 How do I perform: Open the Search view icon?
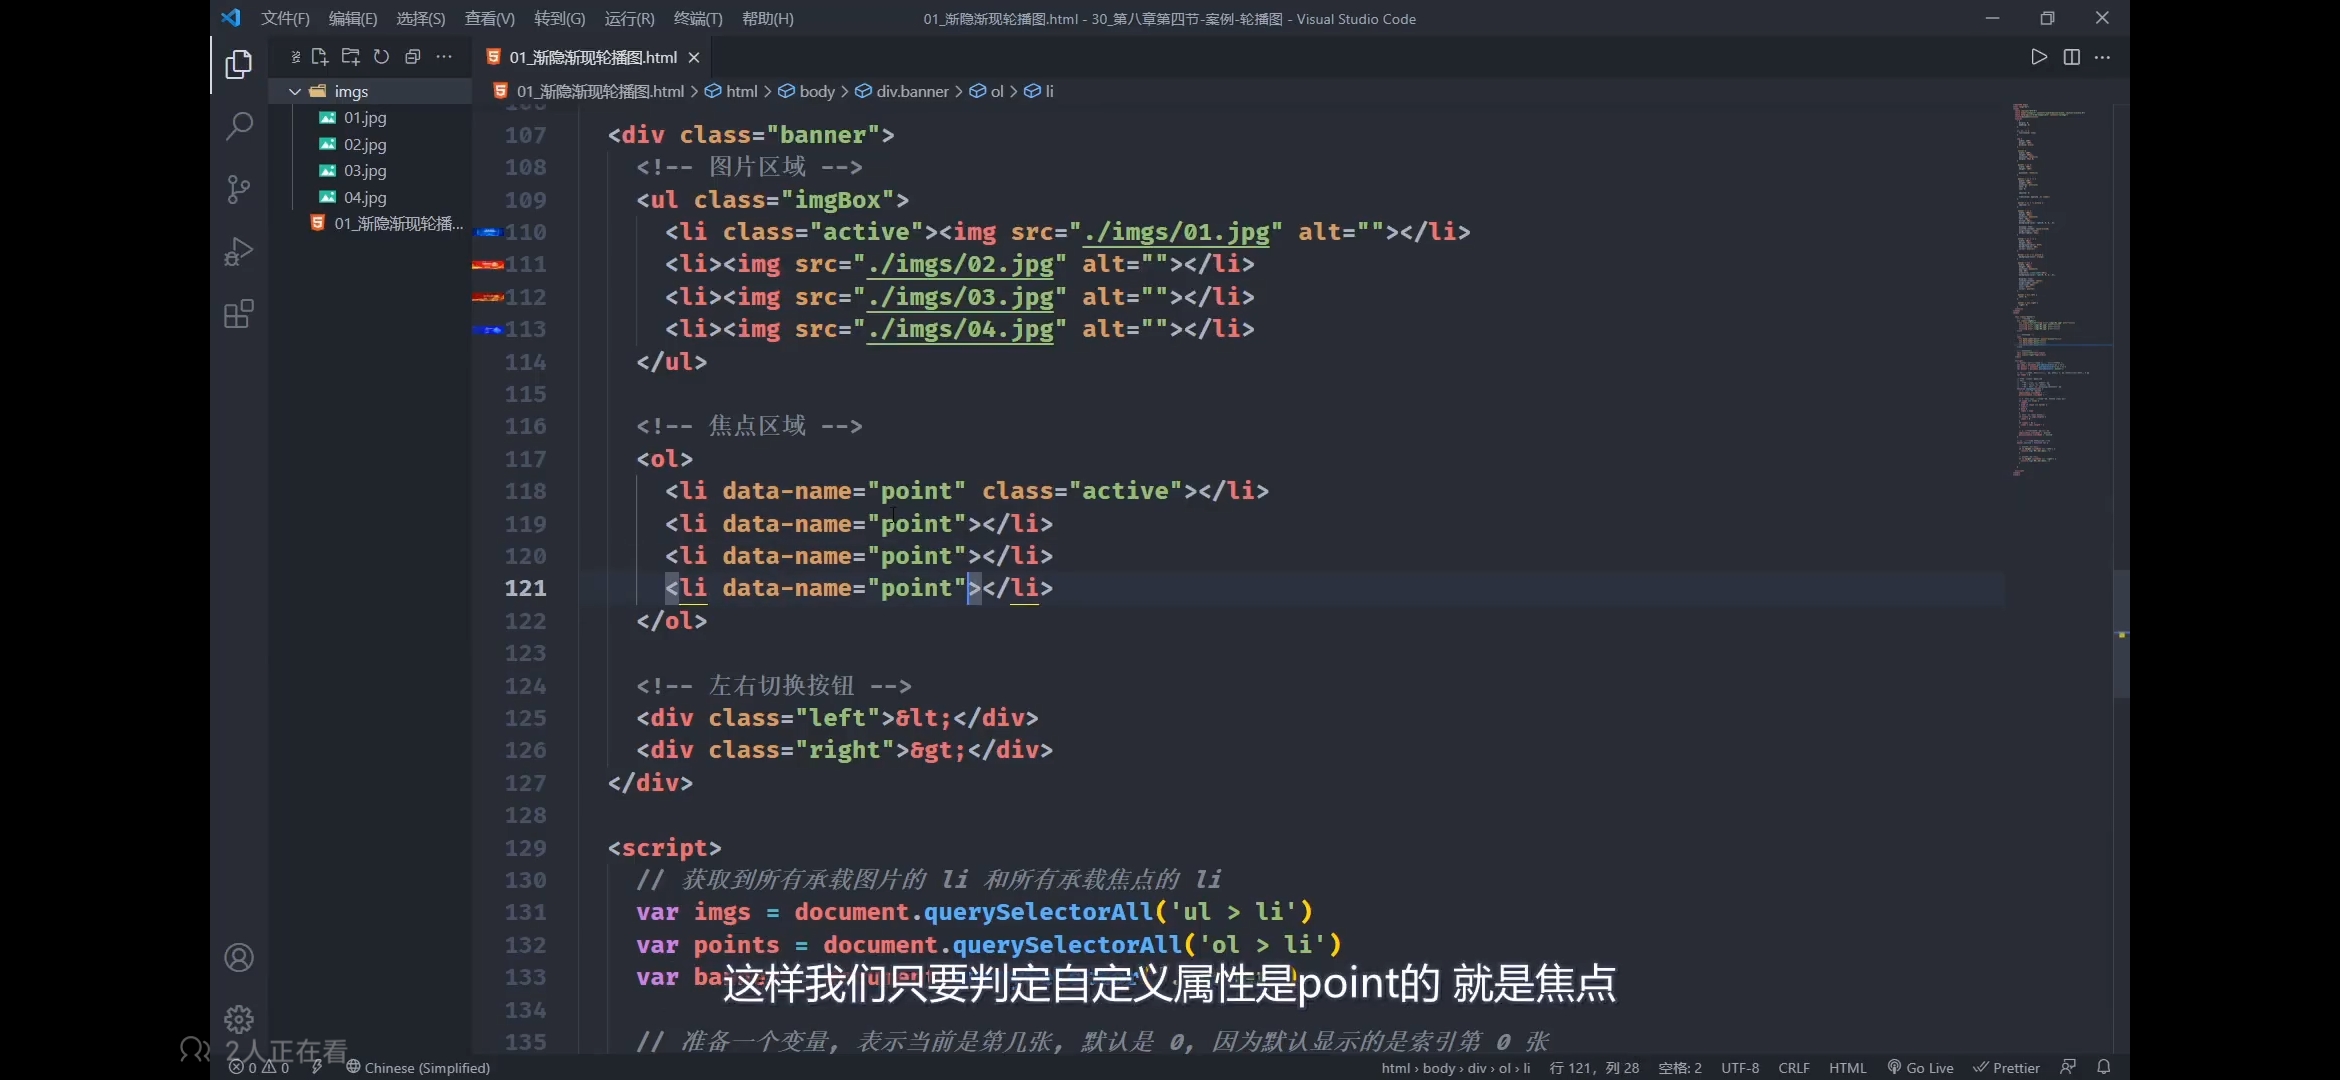pyautogui.click(x=238, y=127)
